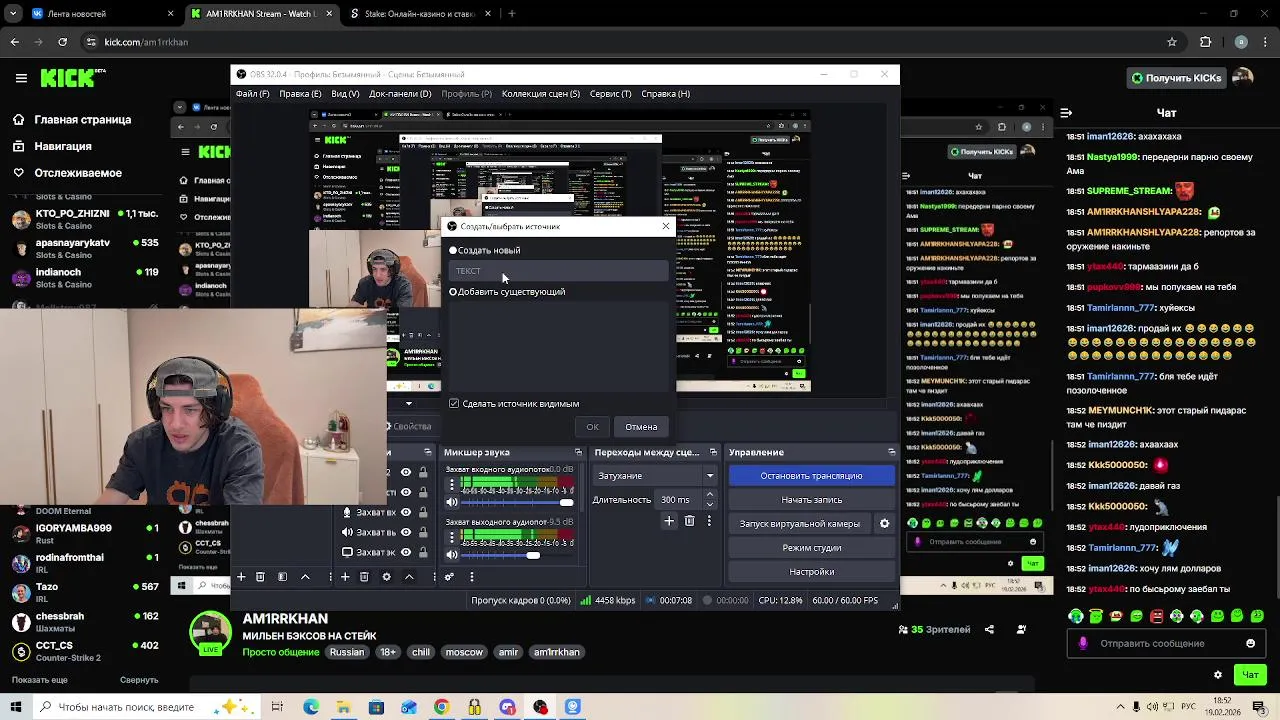Viewport: 1280px width, 720px height.
Task: Open OBS Коллекция сцен menu
Action: tap(540, 94)
